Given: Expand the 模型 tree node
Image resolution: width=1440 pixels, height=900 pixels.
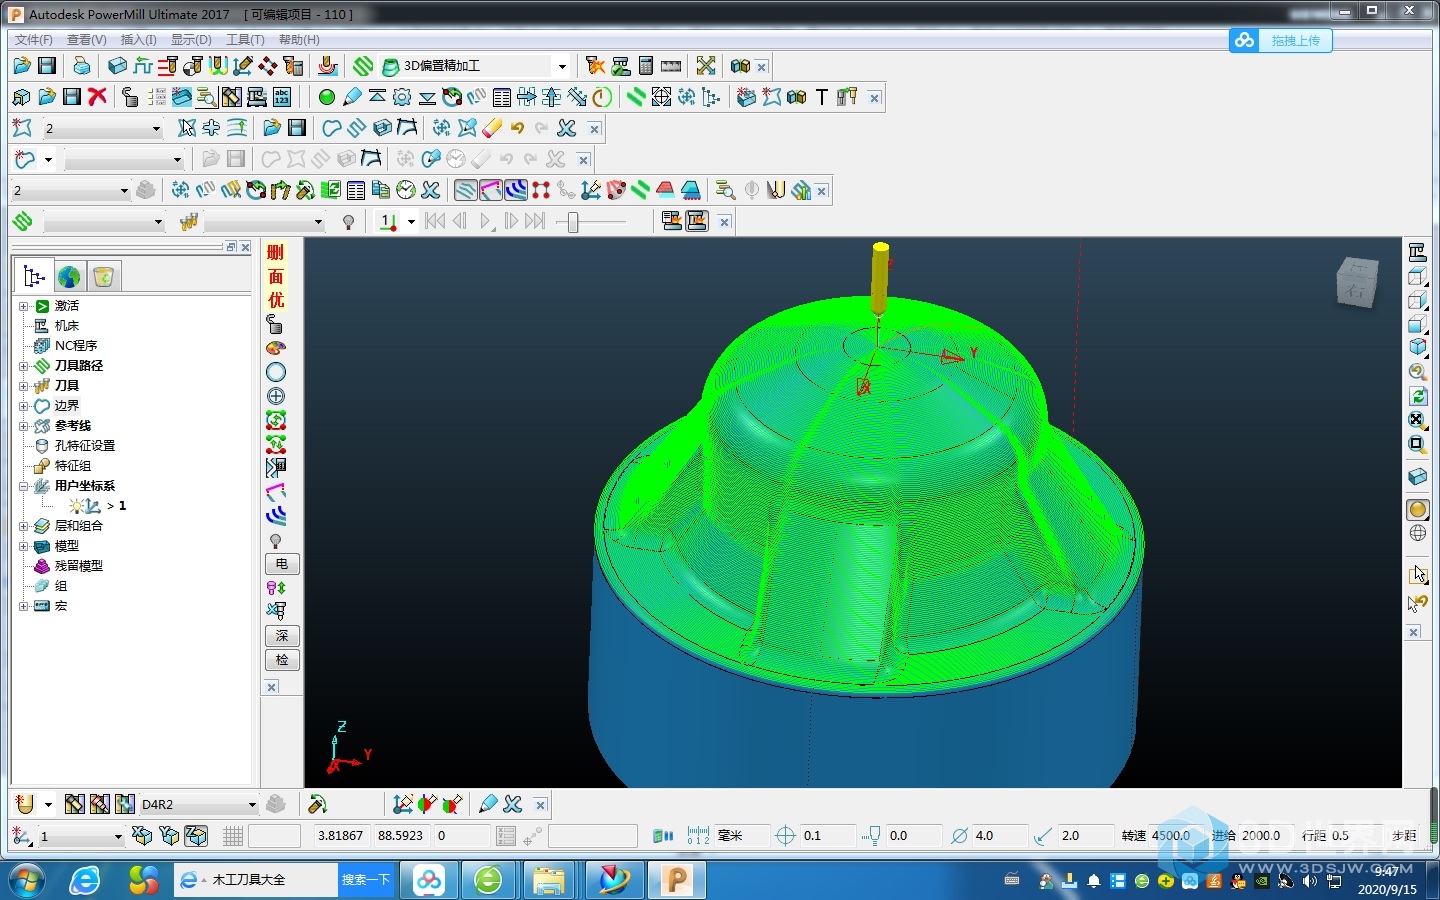Looking at the screenshot, I should point(23,546).
